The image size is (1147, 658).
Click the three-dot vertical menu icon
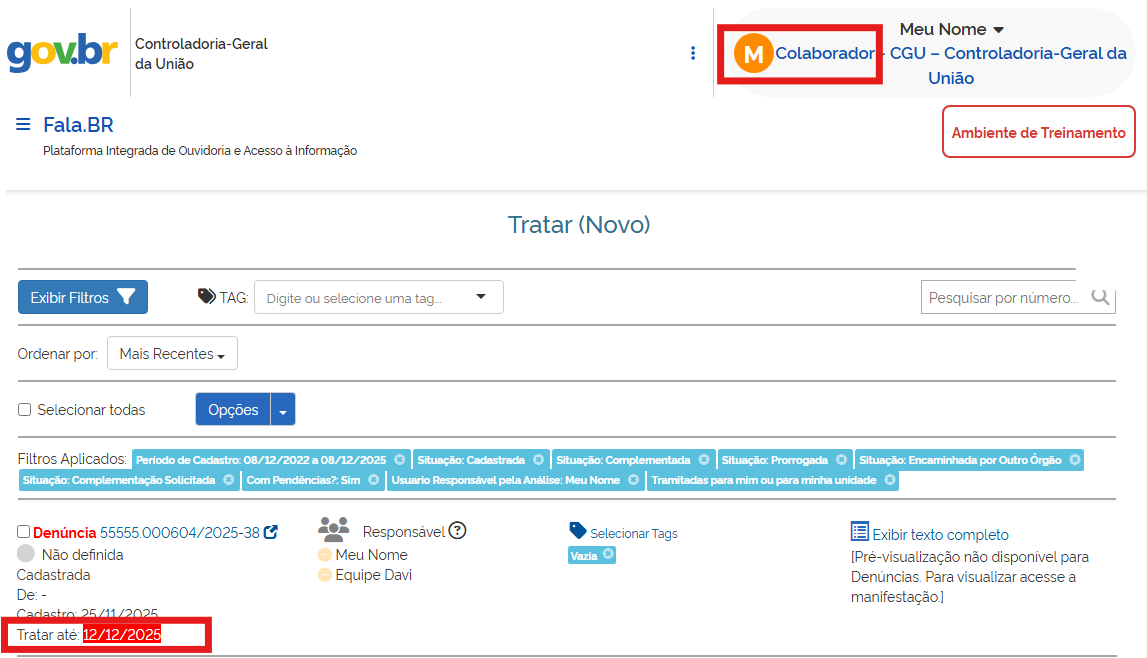[693, 53]
